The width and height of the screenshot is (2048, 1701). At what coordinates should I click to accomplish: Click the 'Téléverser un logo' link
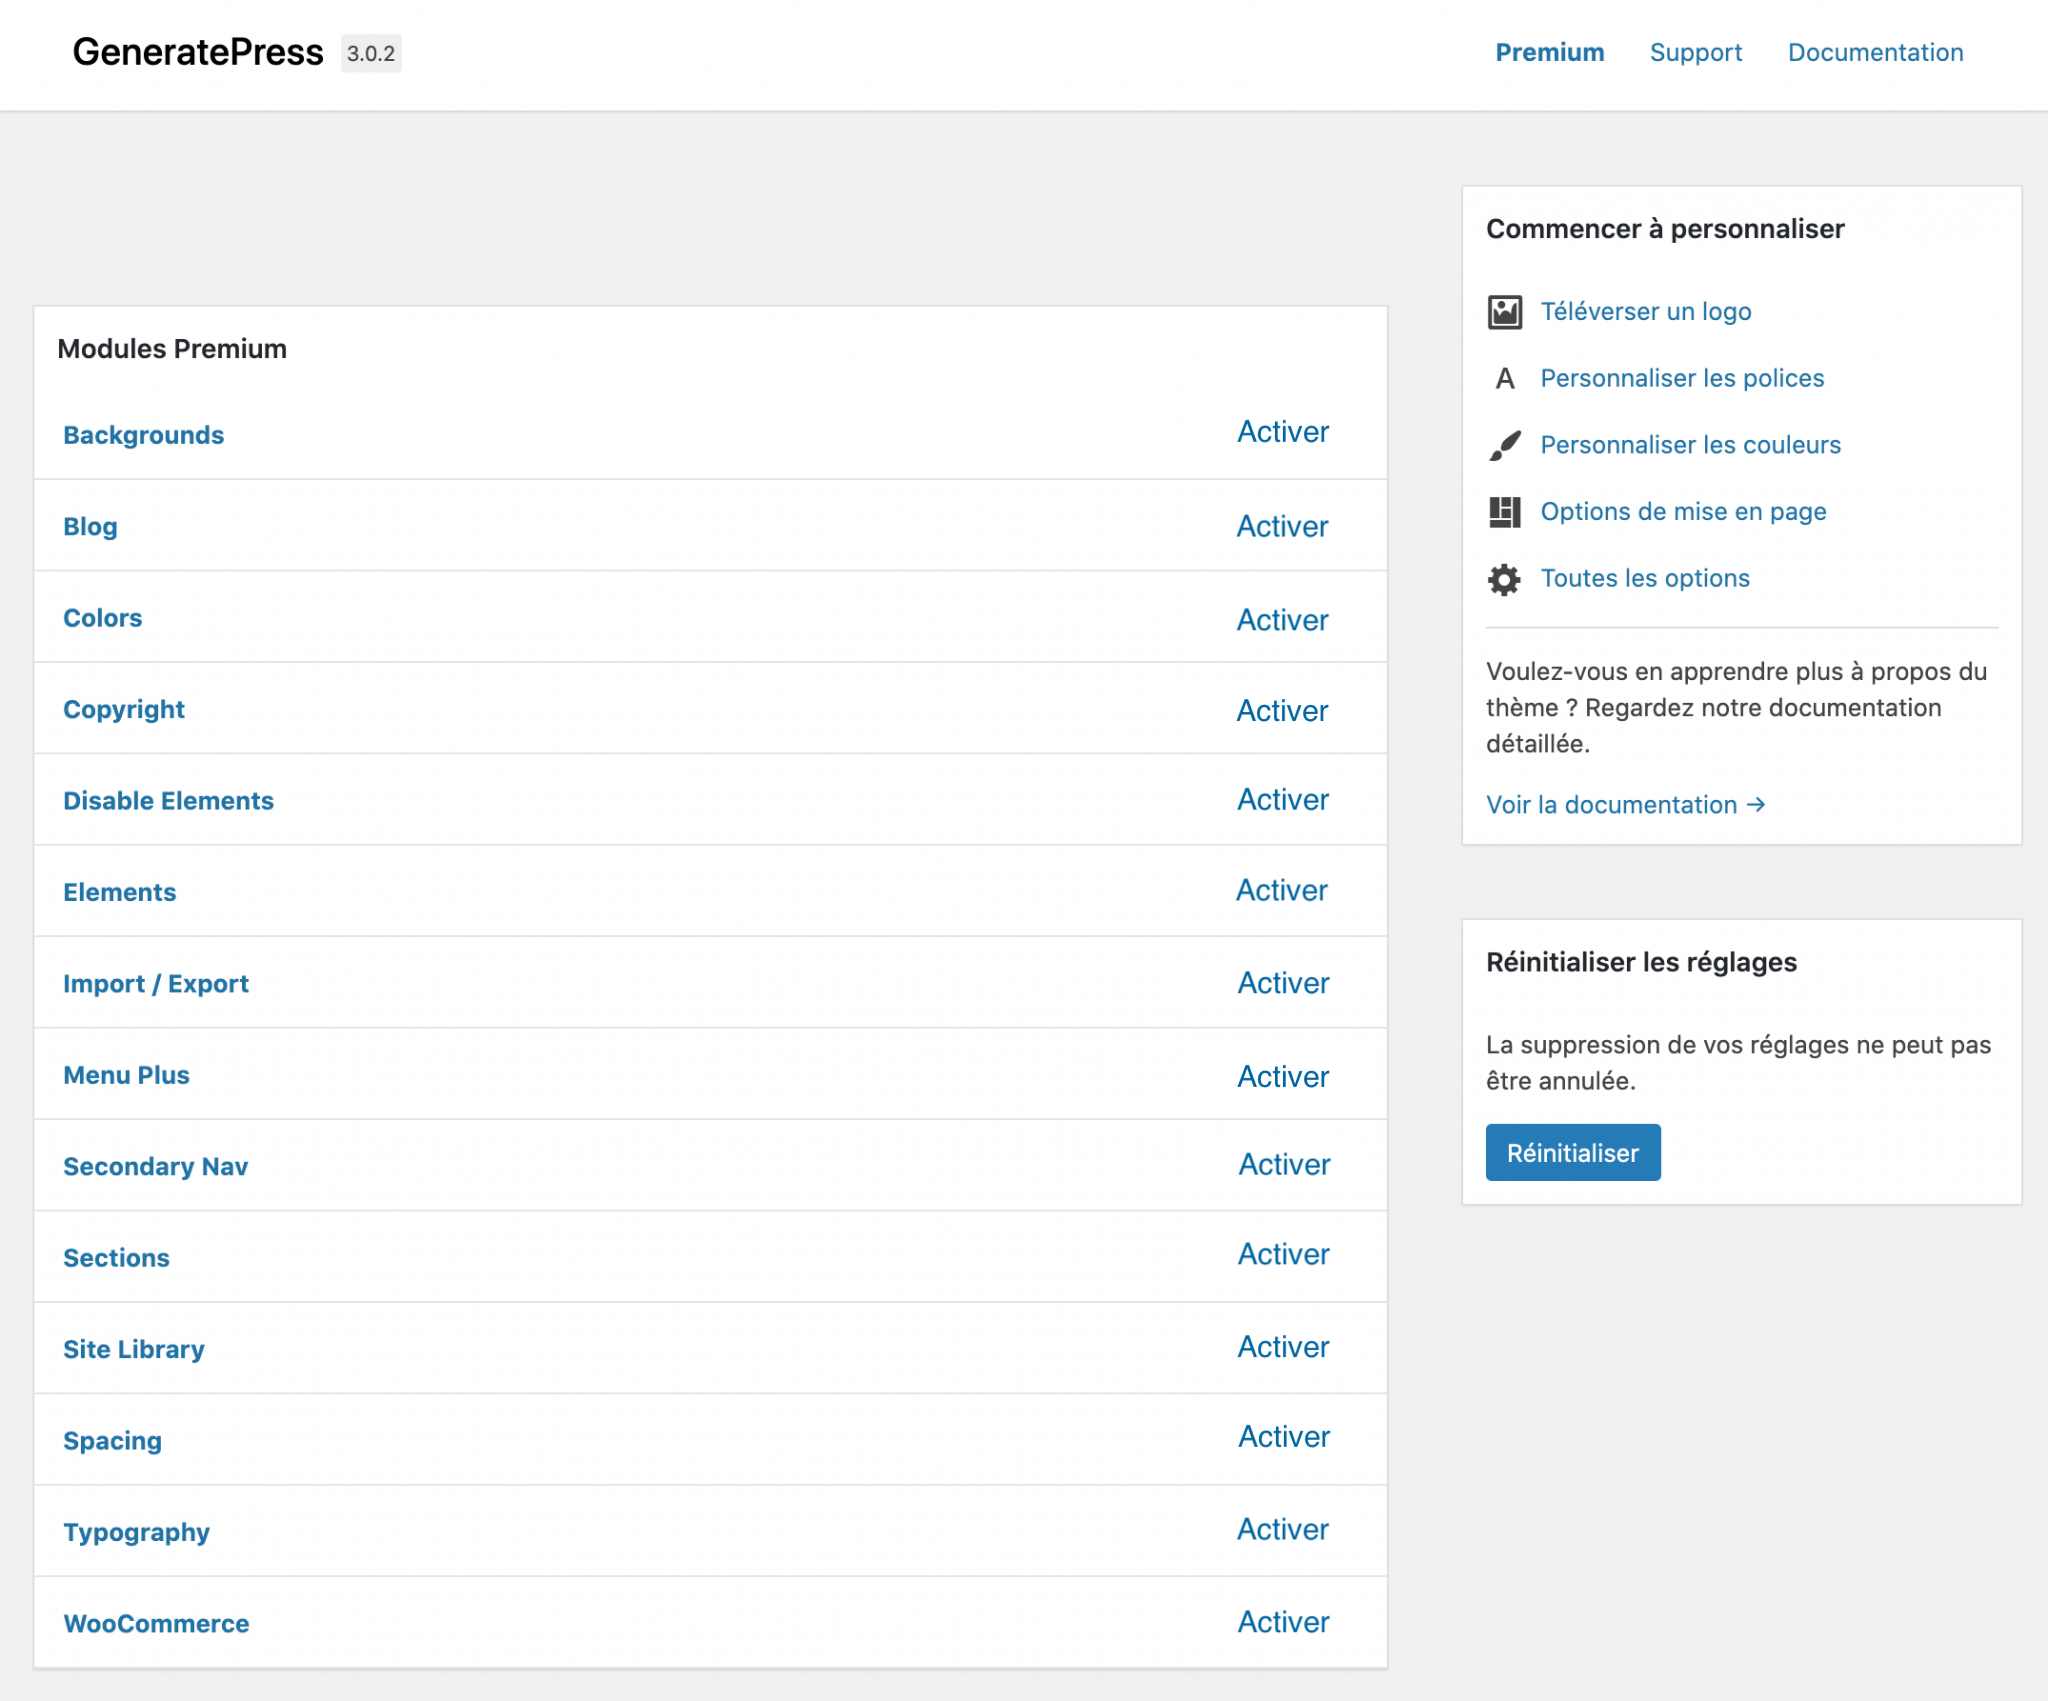pos(1644,311)
